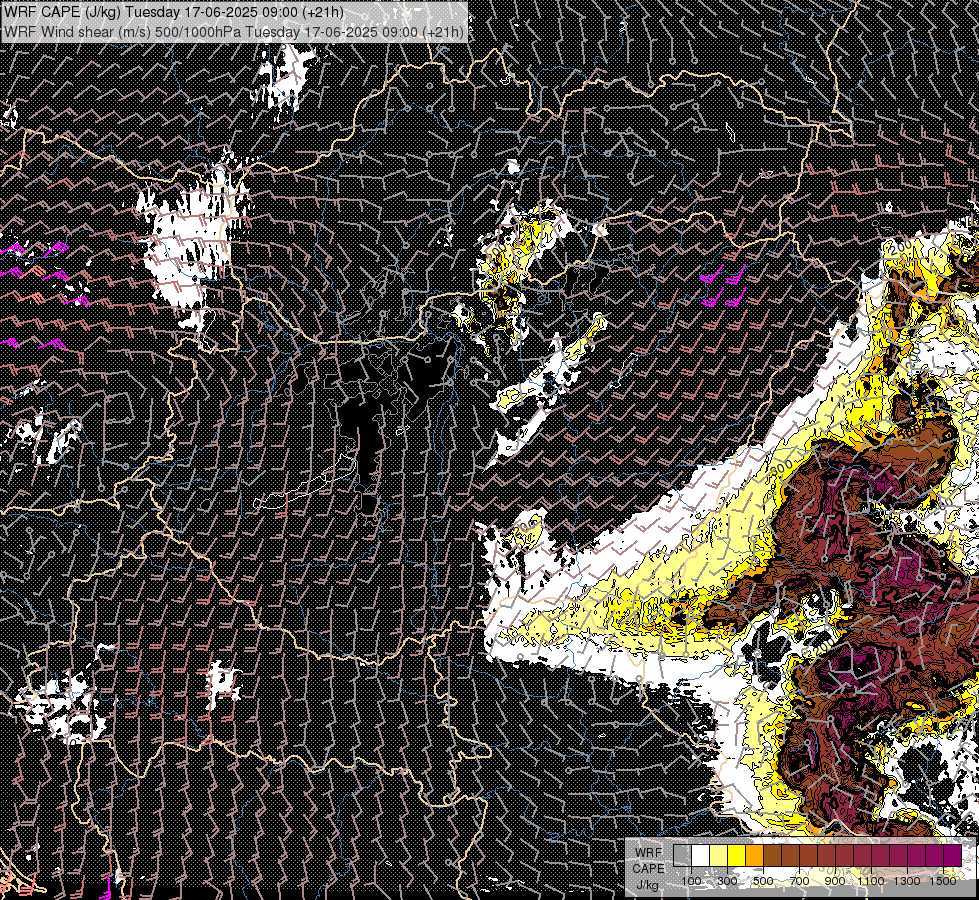Click the '900' legend value label
The width and height of the screenshot is (979, 900).
[835, 881]
